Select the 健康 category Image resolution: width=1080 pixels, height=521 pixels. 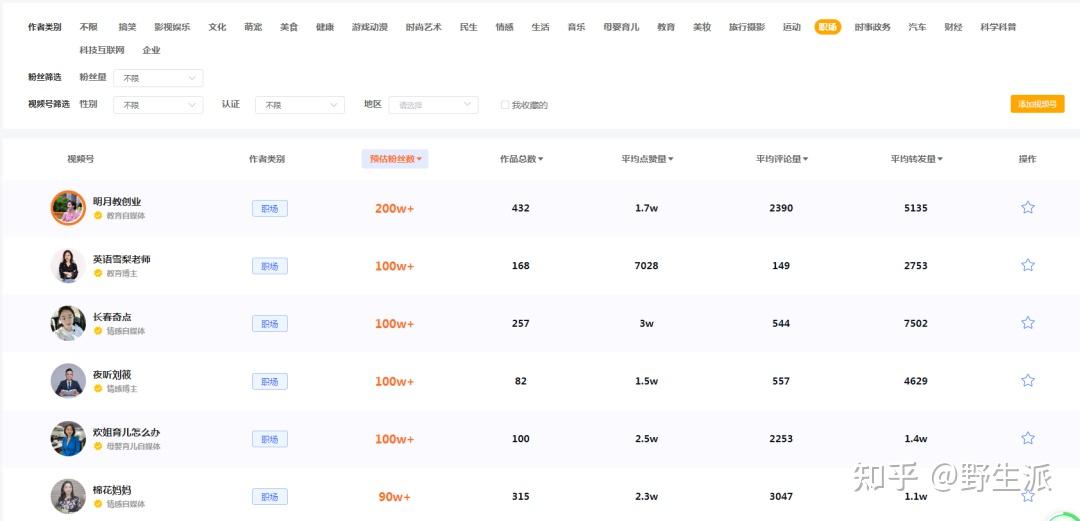pos(325,28)
